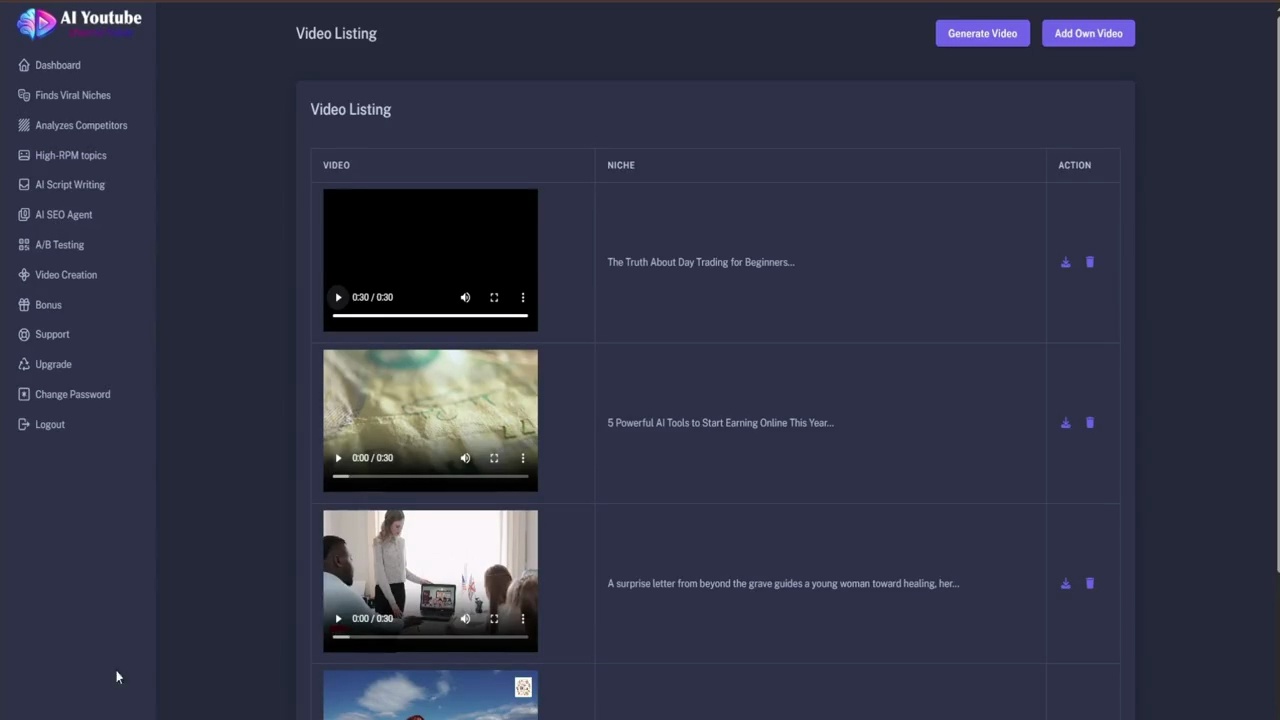This screenshot has width=1280, height=720.
Task: Log out via the Logout link
Action: coord(50,425)
